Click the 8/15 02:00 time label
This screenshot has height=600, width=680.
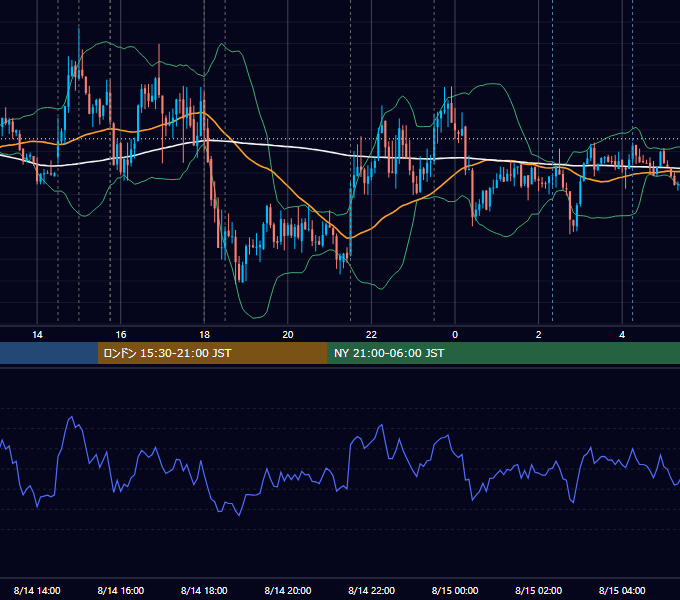pos(538,590)
